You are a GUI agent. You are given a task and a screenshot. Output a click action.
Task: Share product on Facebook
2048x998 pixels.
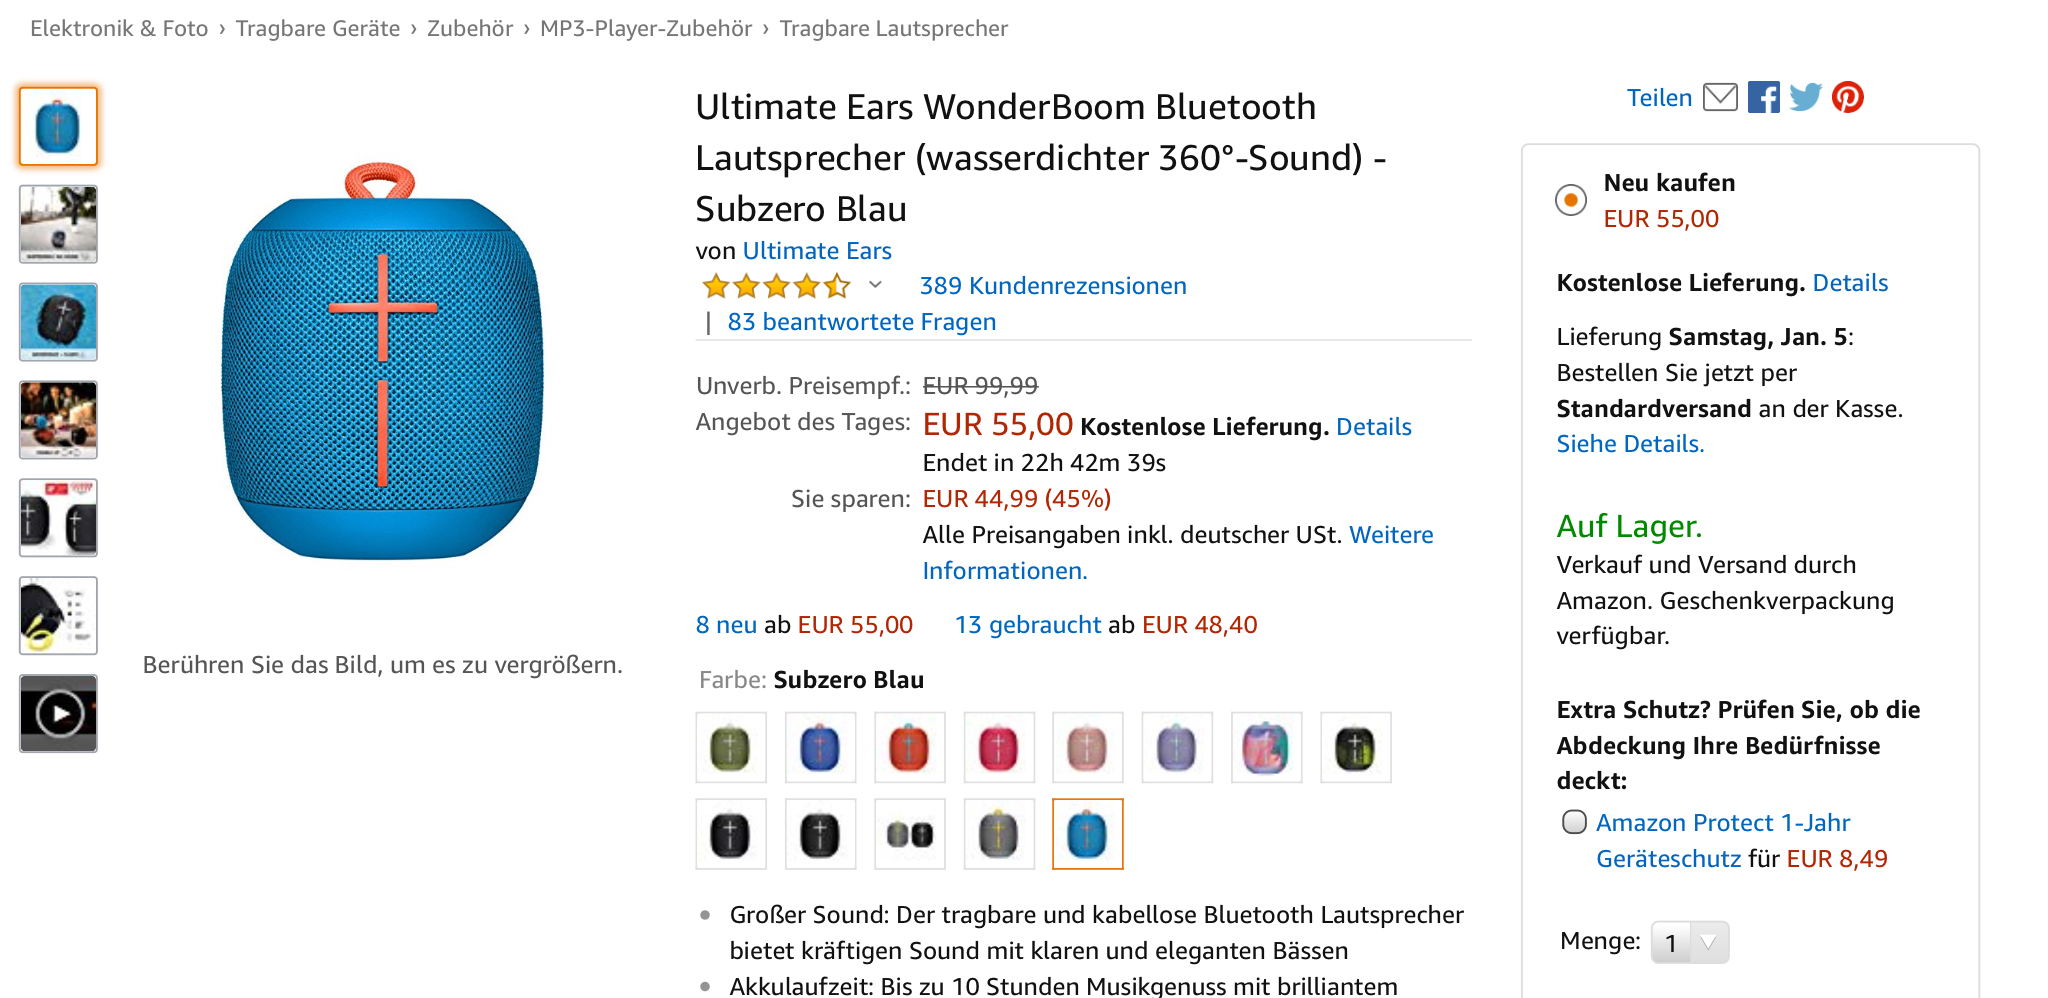pos(1763,97)
